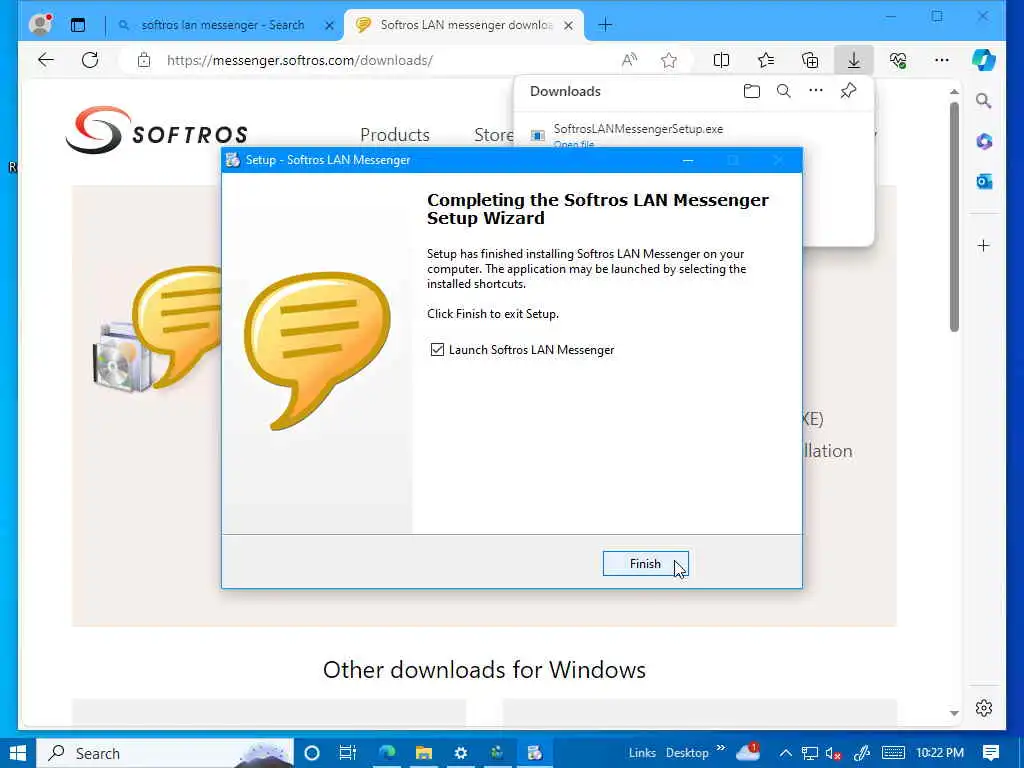Click SoftrosLANMessengerSetup.exe download entry
The width and height of the screenshot is (1024, 768).
tap(638, 129)
